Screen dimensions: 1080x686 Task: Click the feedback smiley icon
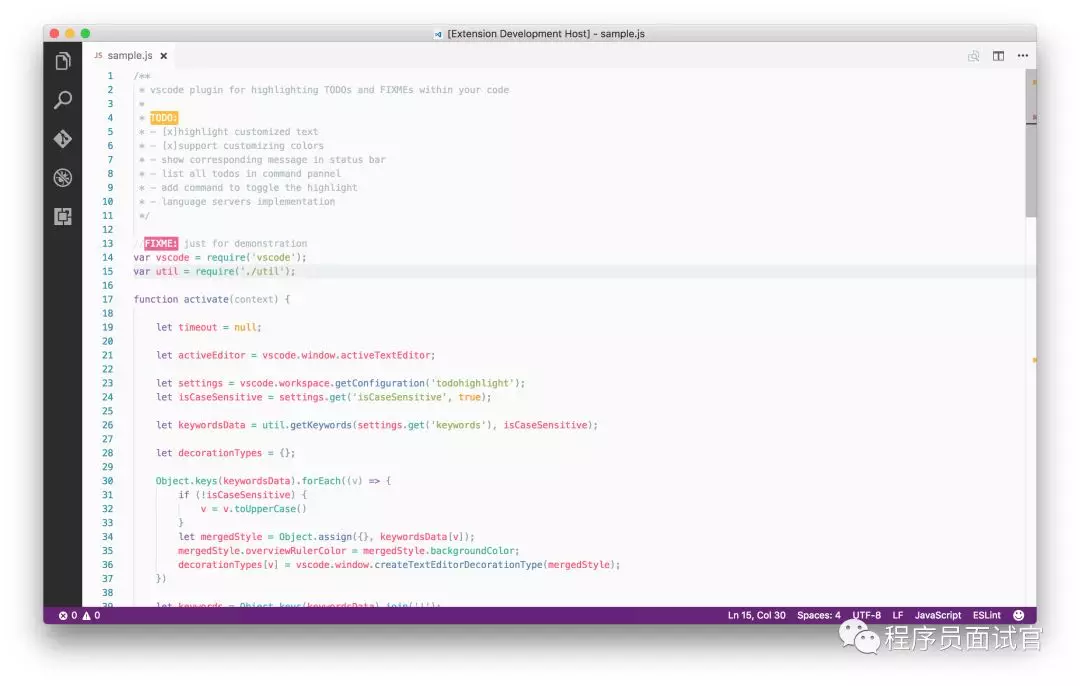click(1019, 615)
